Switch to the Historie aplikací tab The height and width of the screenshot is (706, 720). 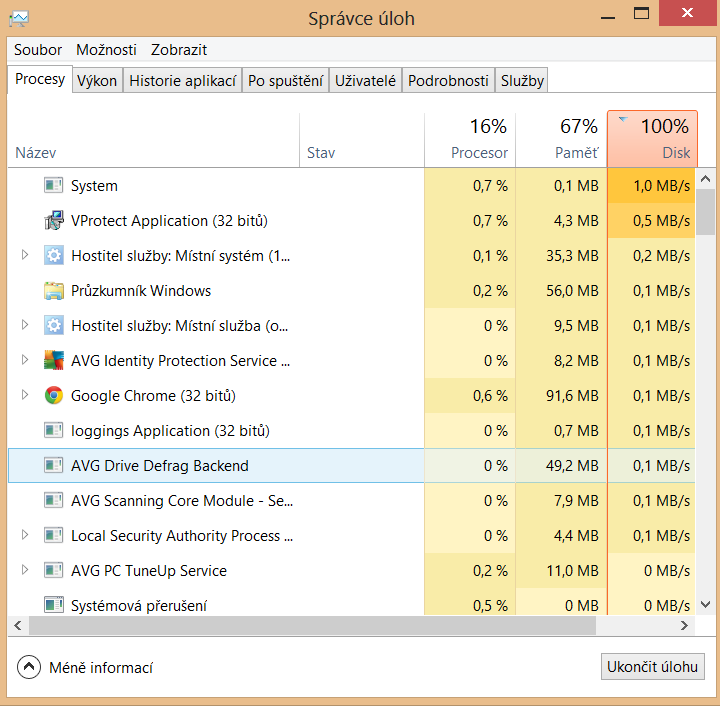point(182,81)
